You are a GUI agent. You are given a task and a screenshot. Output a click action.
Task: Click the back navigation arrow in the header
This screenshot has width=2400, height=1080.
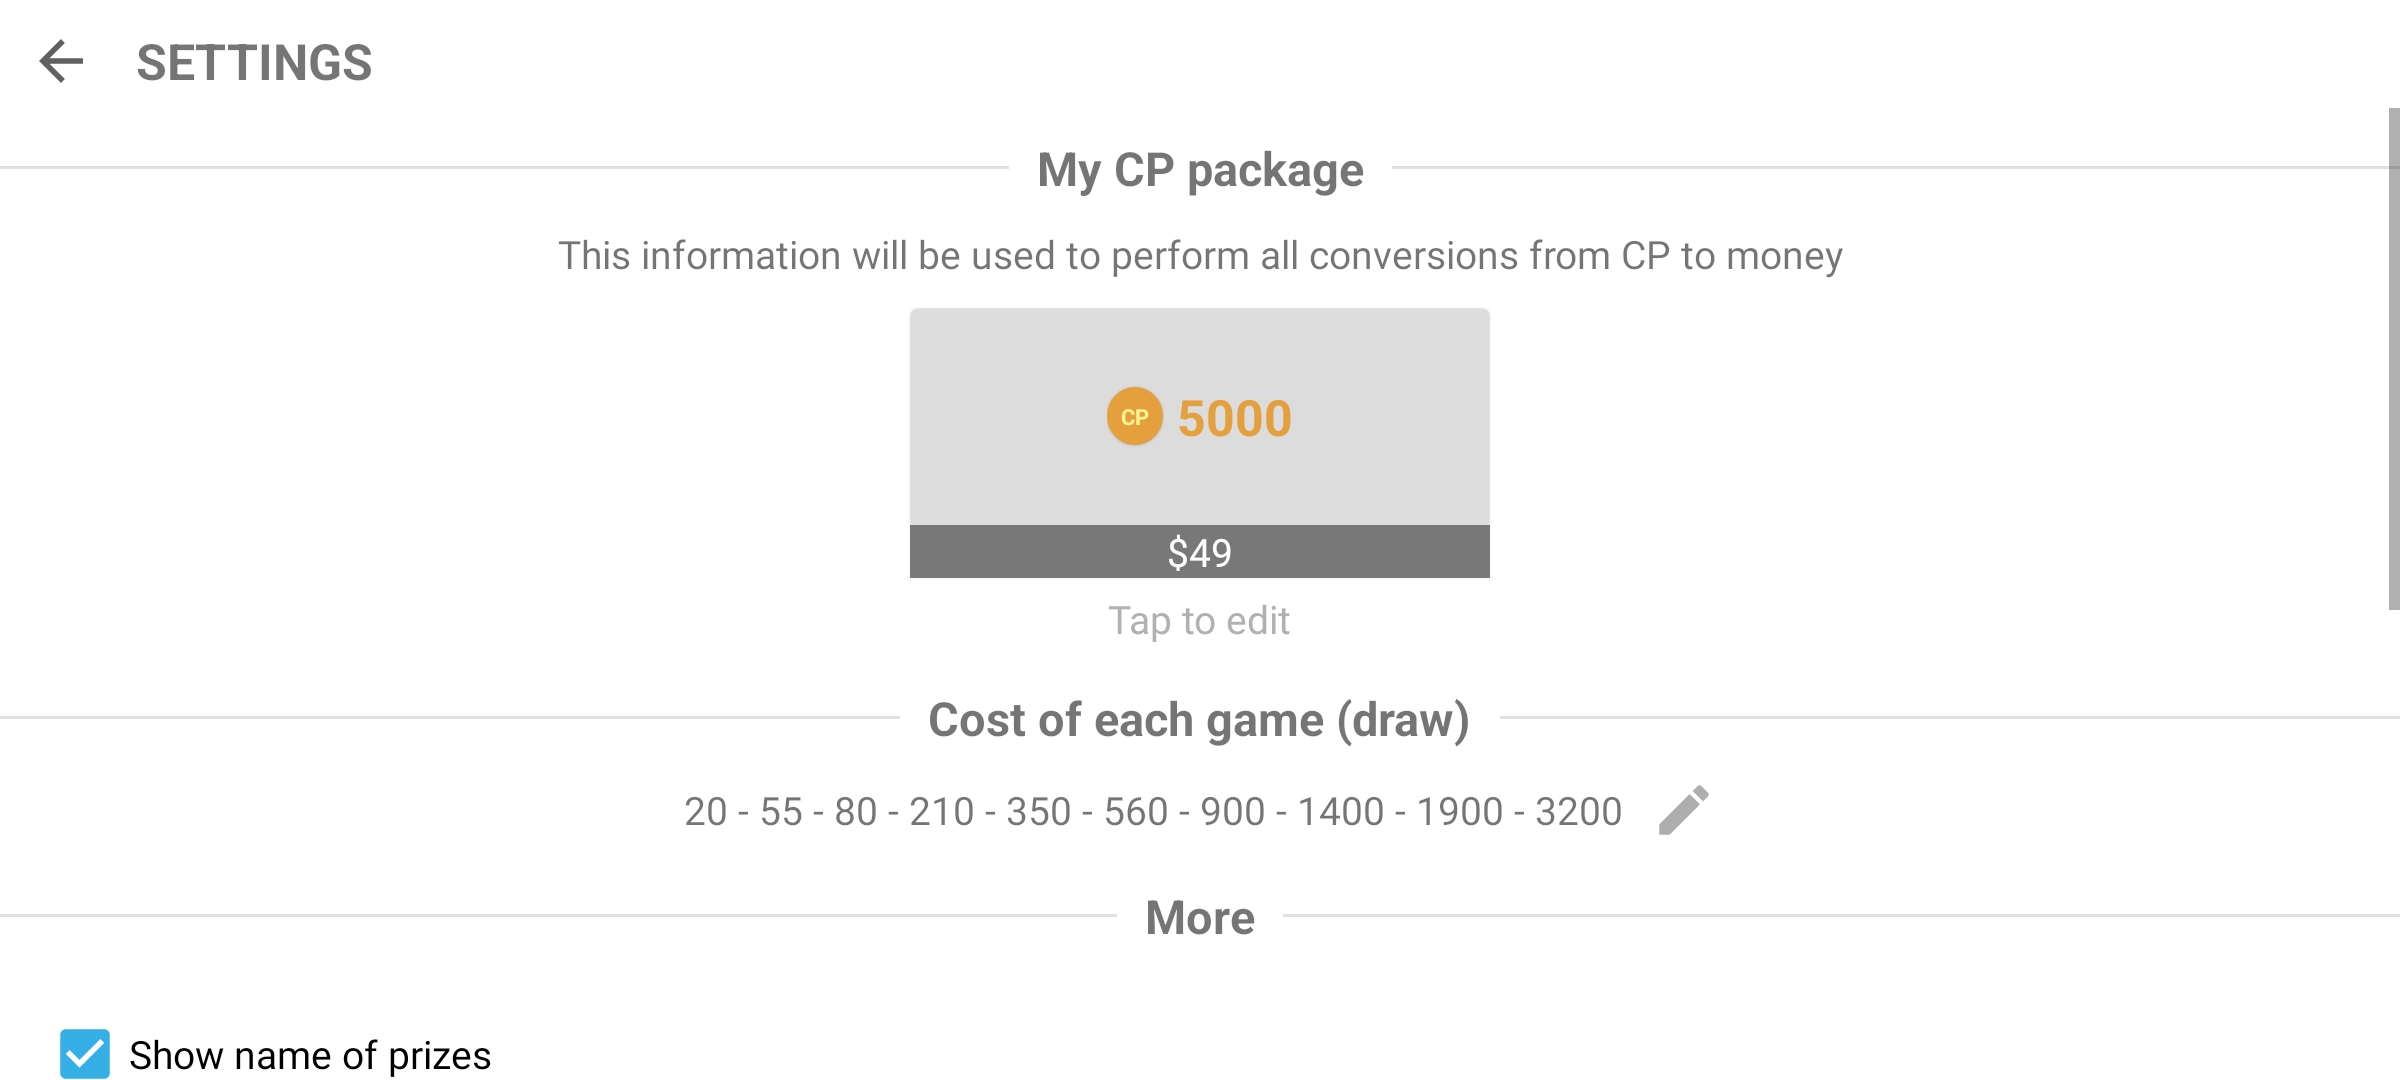[62, 63]
